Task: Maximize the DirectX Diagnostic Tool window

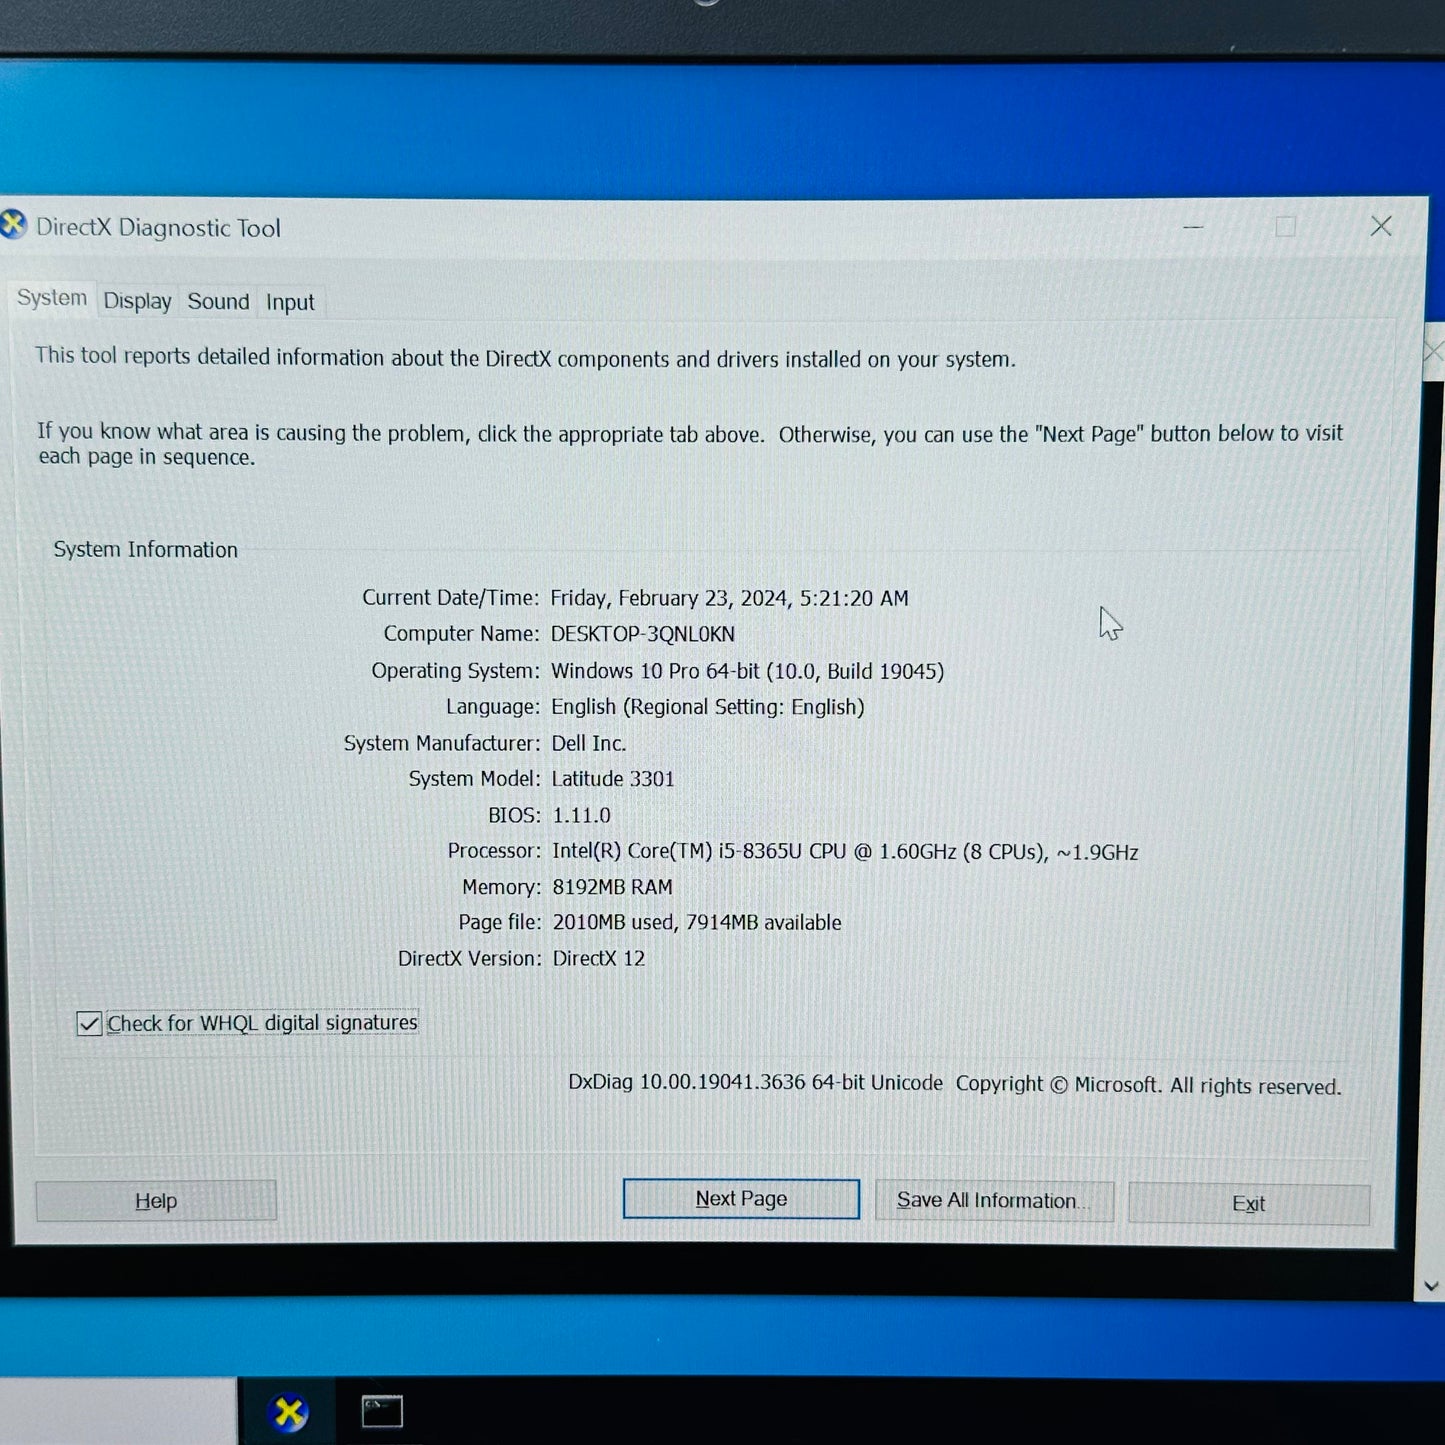Action: pos(1283,227)
